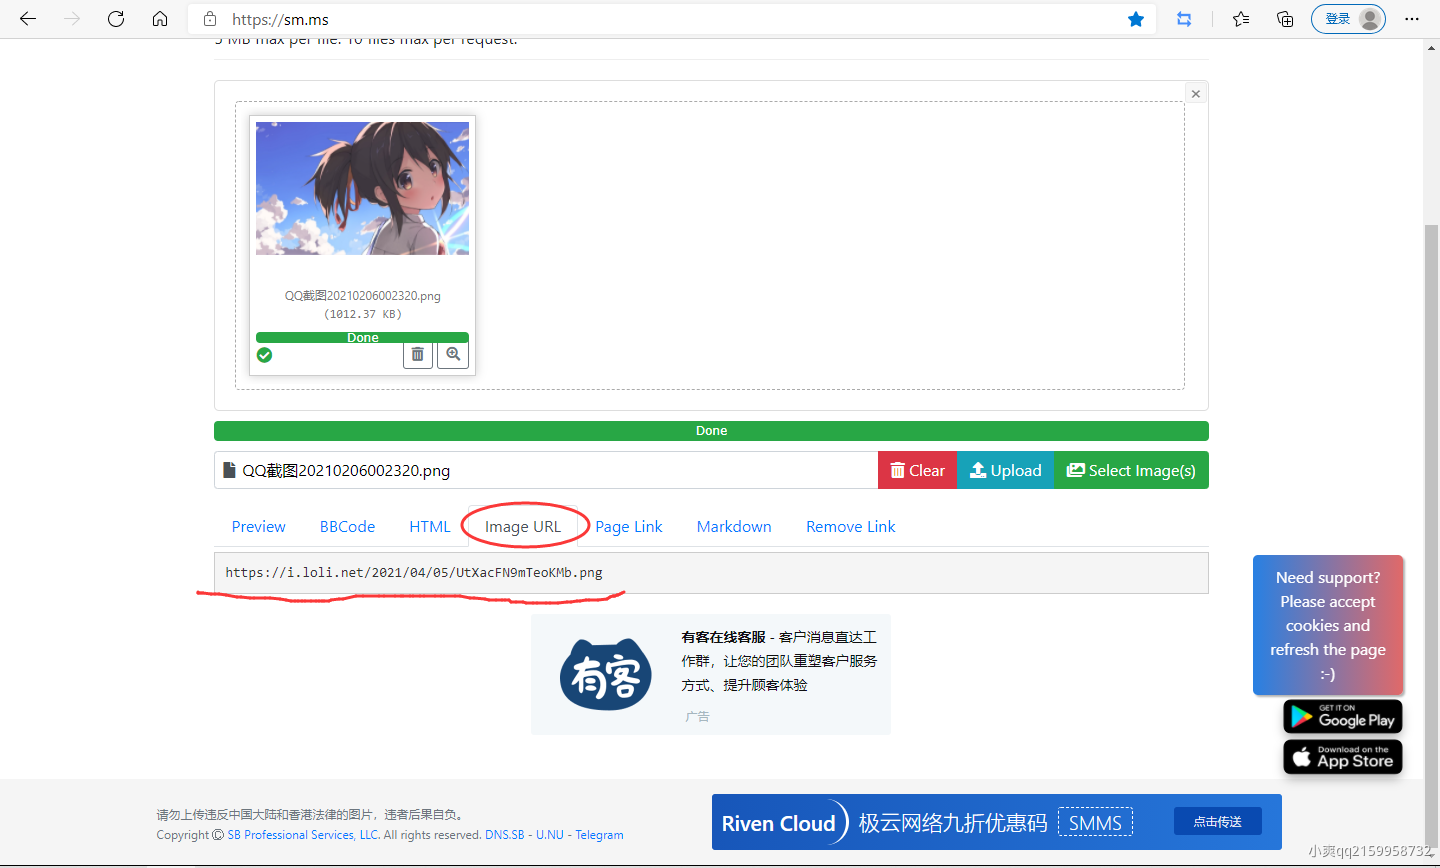Viewport: 1440px width, 868px height.
Task: Click the lock icon in the address bar
Action: click(x=210, y=19)
